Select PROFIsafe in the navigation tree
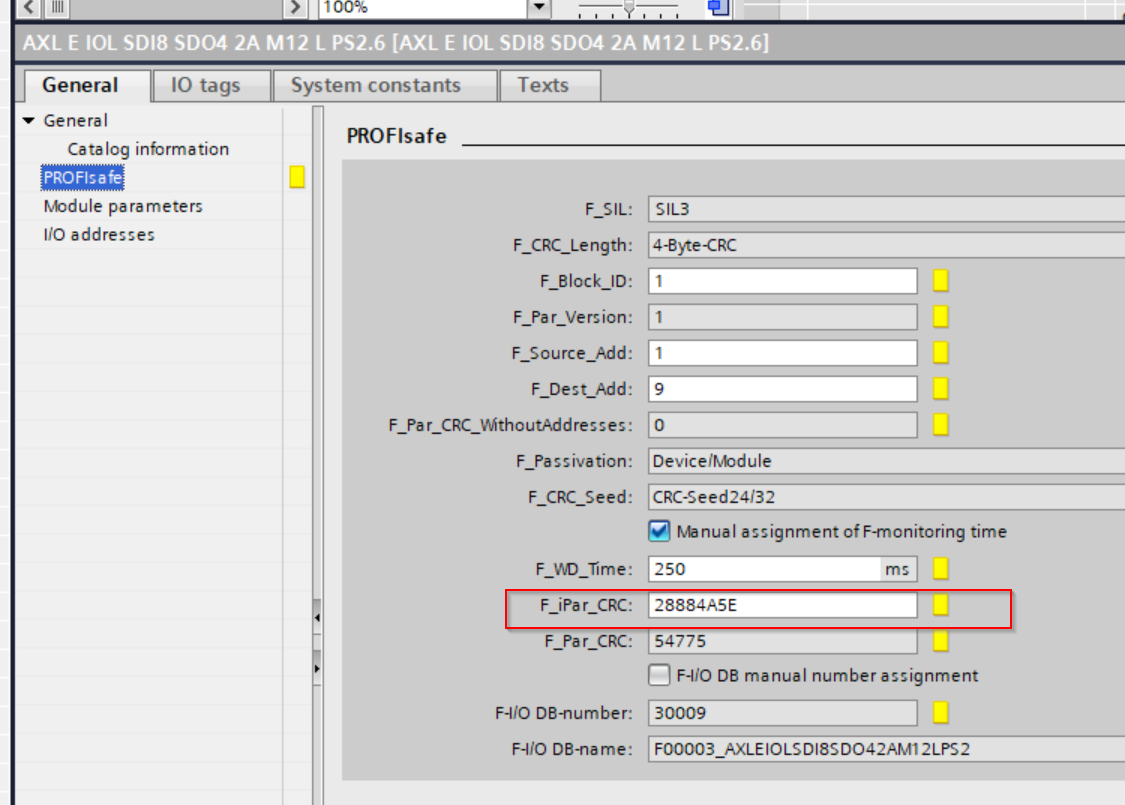 [x=83, y=177]
